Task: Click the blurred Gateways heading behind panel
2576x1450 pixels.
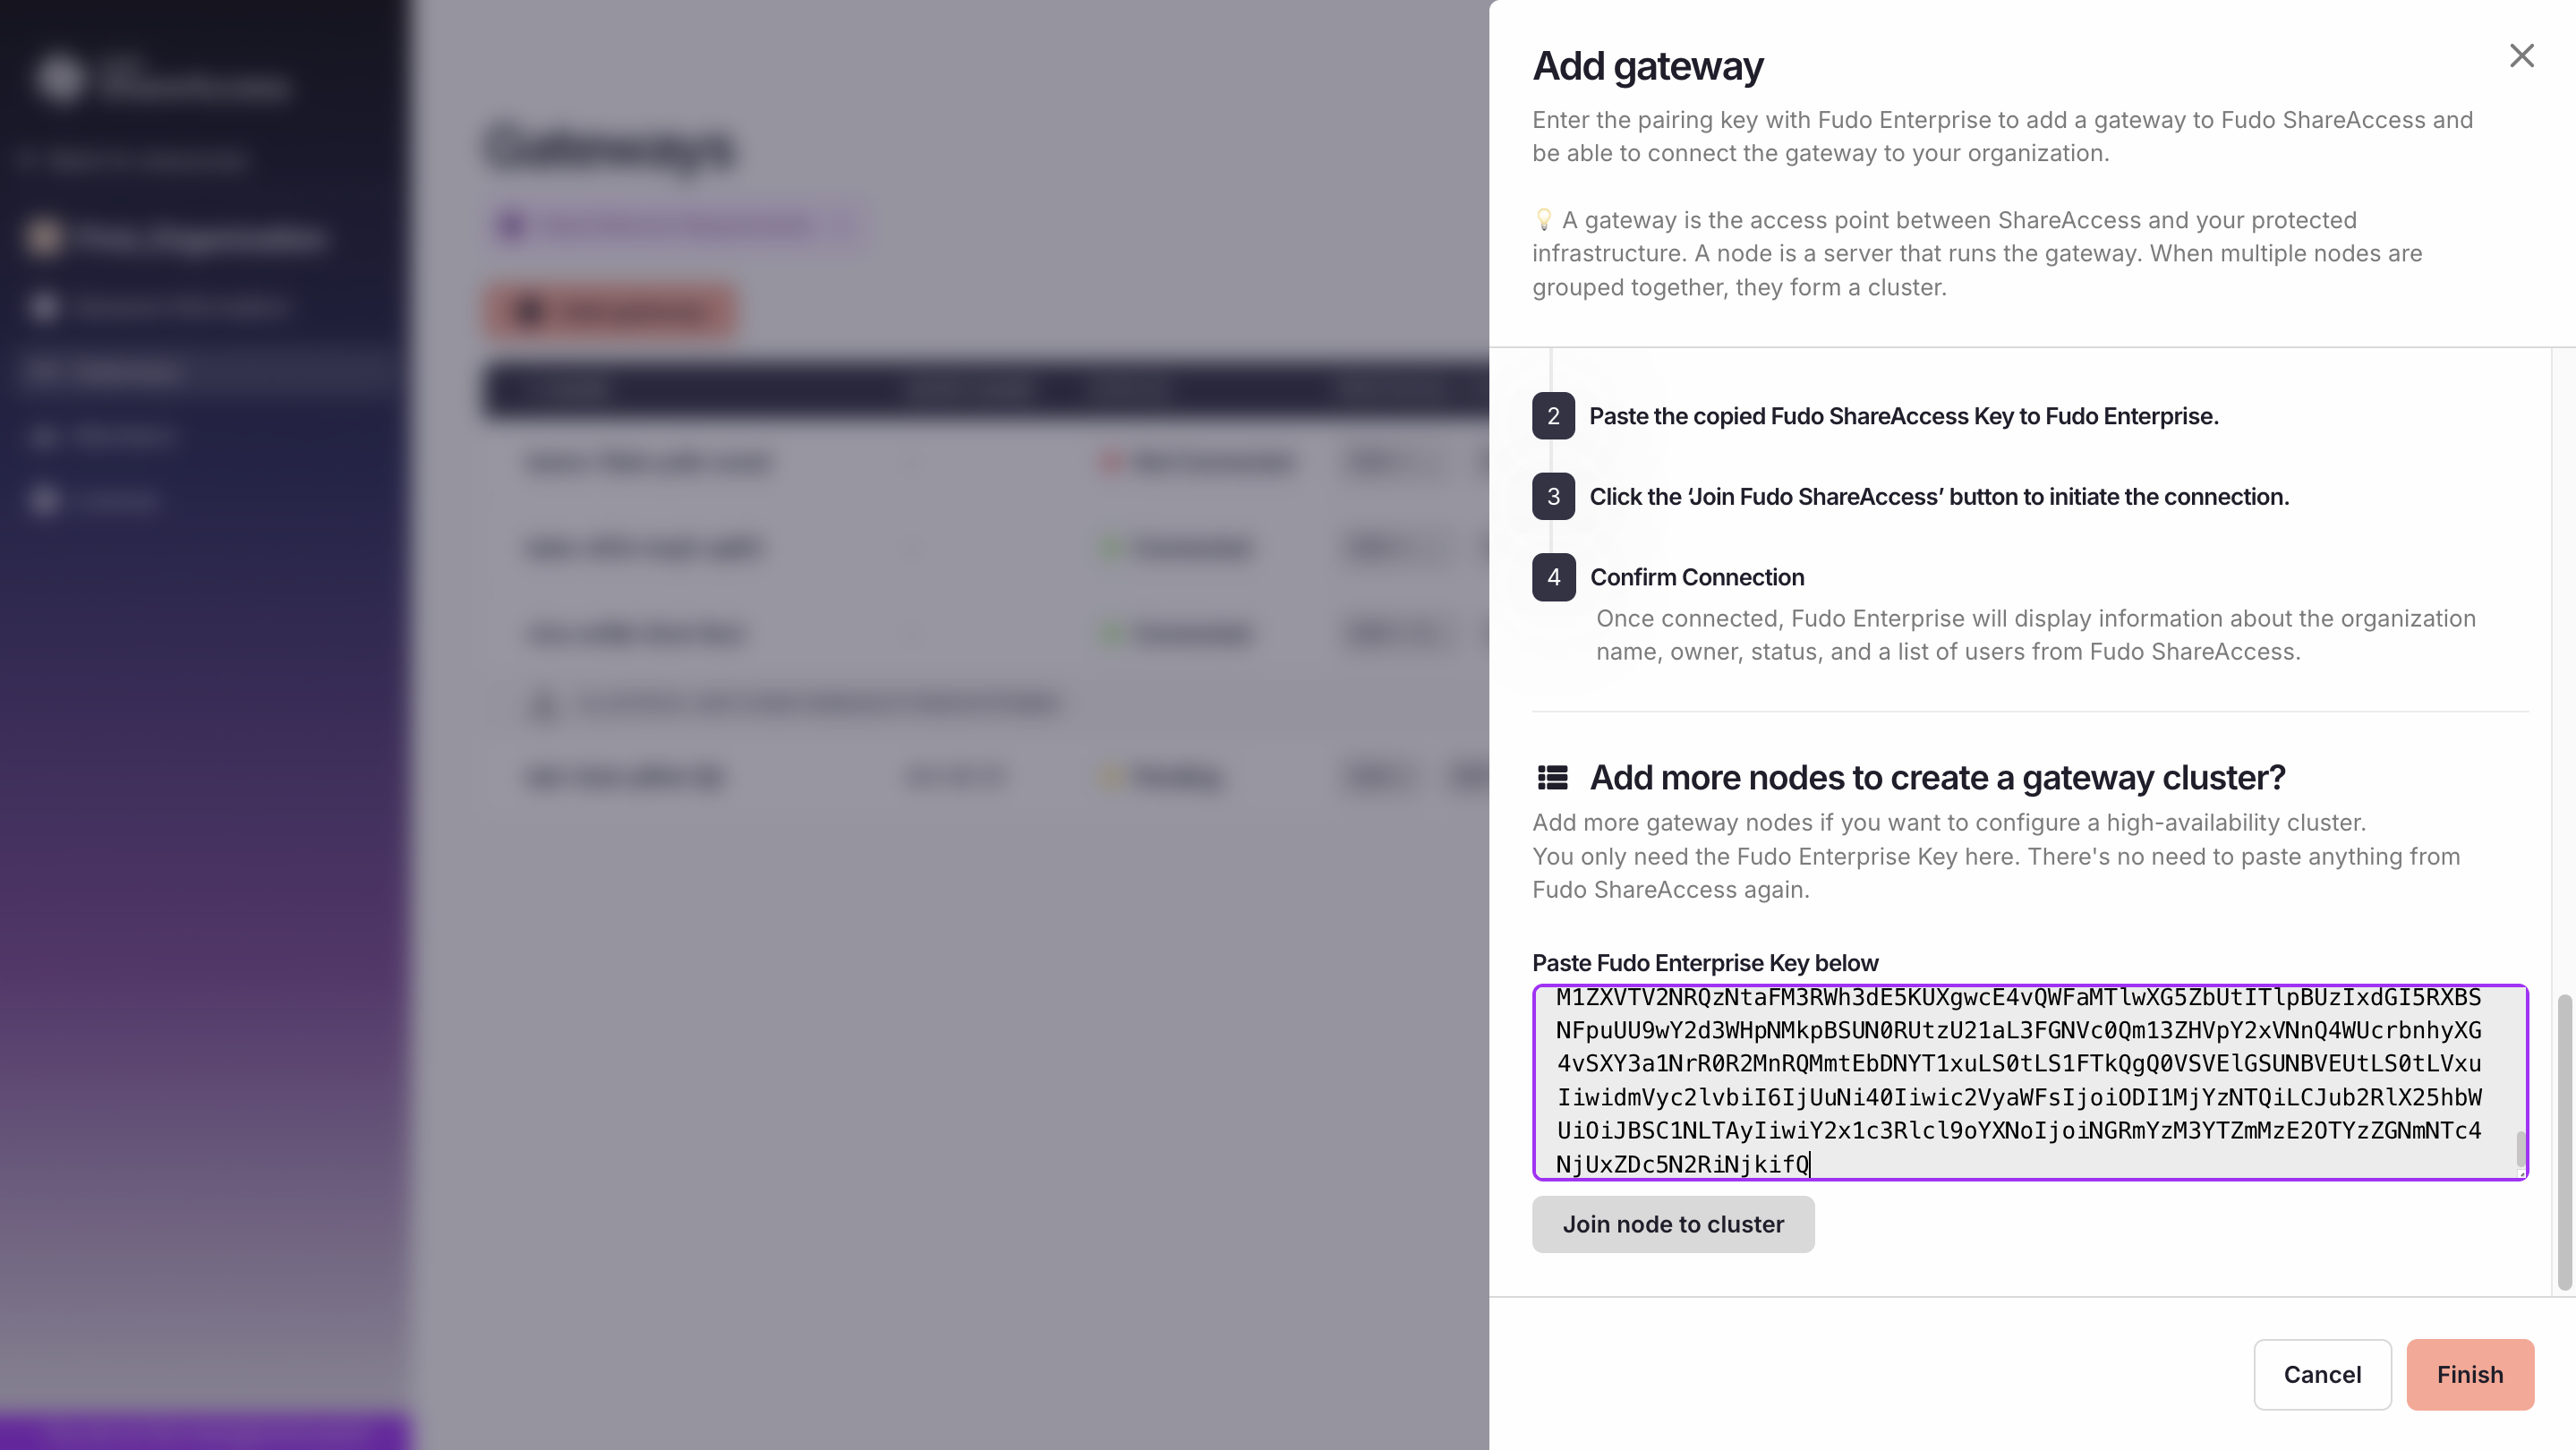Action: [610, 148]
